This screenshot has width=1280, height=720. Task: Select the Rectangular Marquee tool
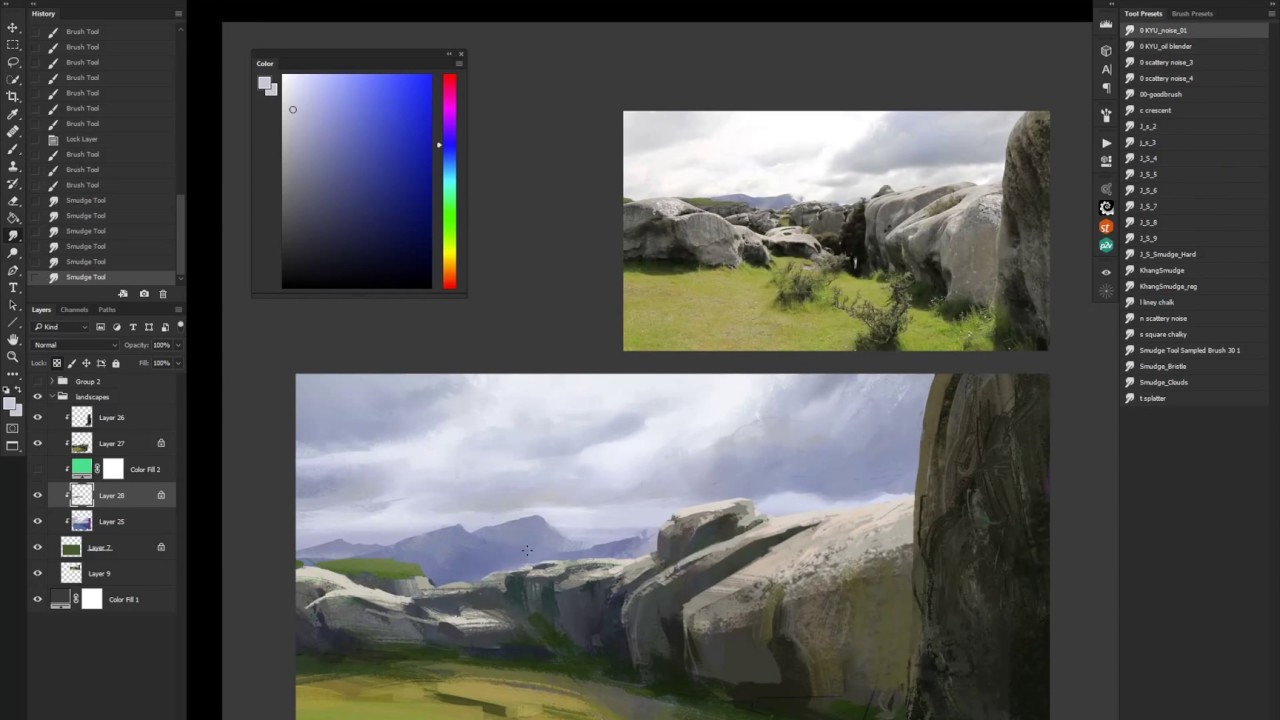point(13,45)
